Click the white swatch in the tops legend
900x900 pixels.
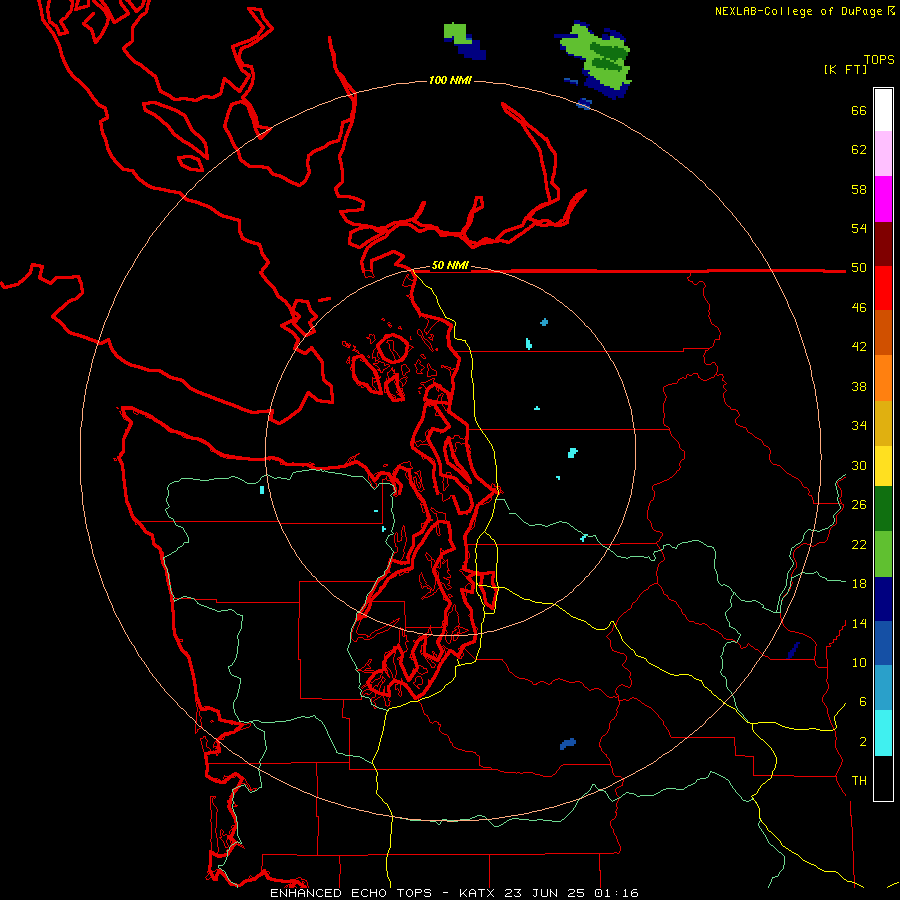click(883, 110)
